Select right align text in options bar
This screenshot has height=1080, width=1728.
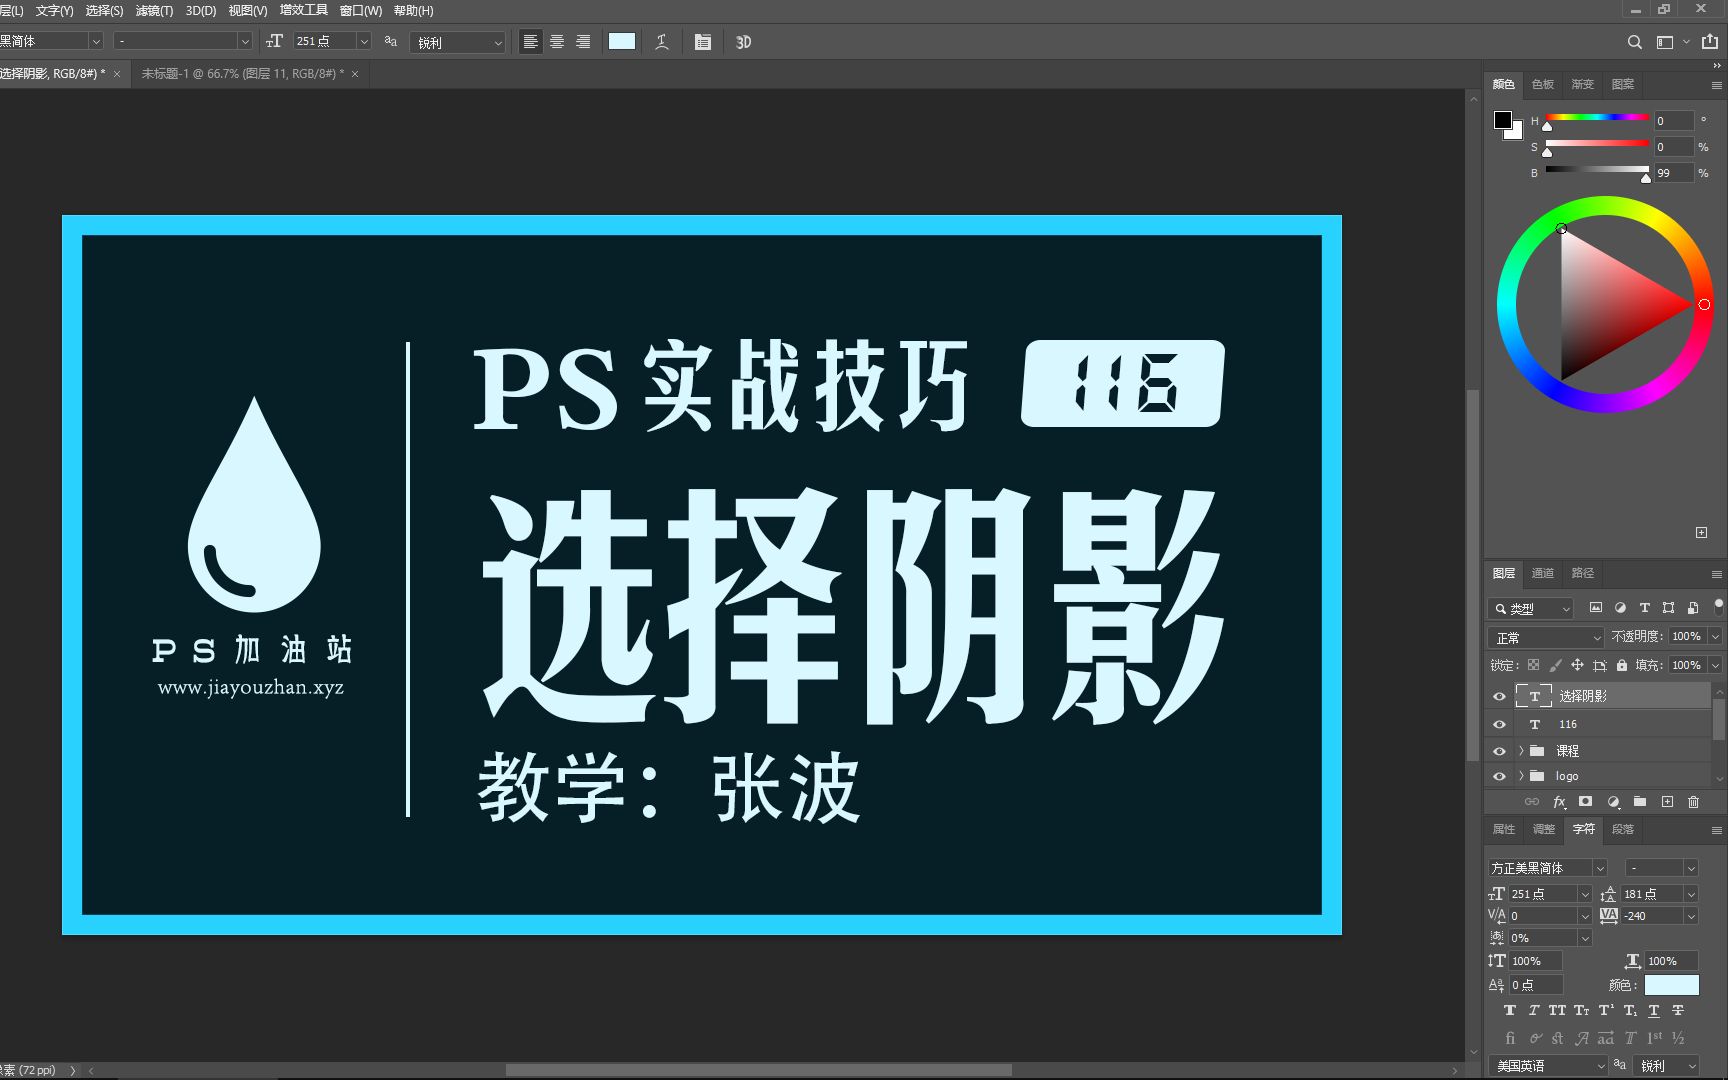(x=583, y=42)
